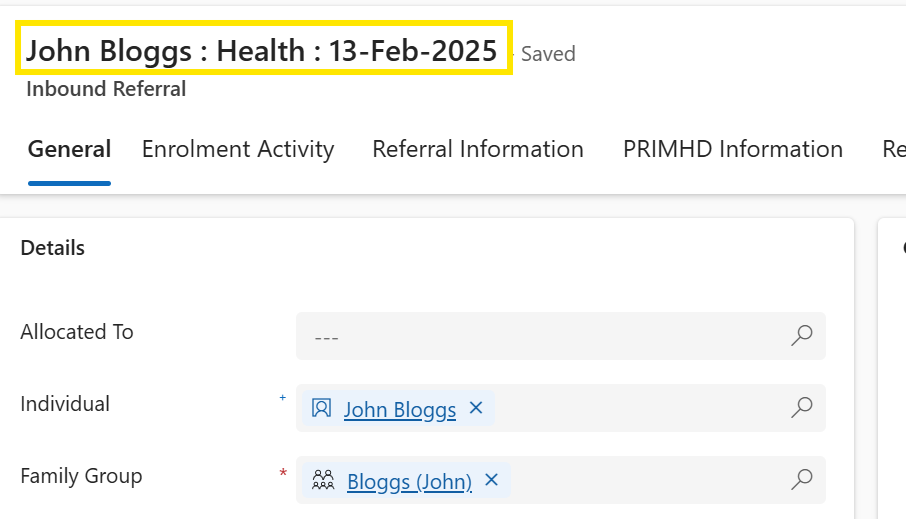Click the Details section header
The width and height of the screenshot is (906, 519).
53,248
